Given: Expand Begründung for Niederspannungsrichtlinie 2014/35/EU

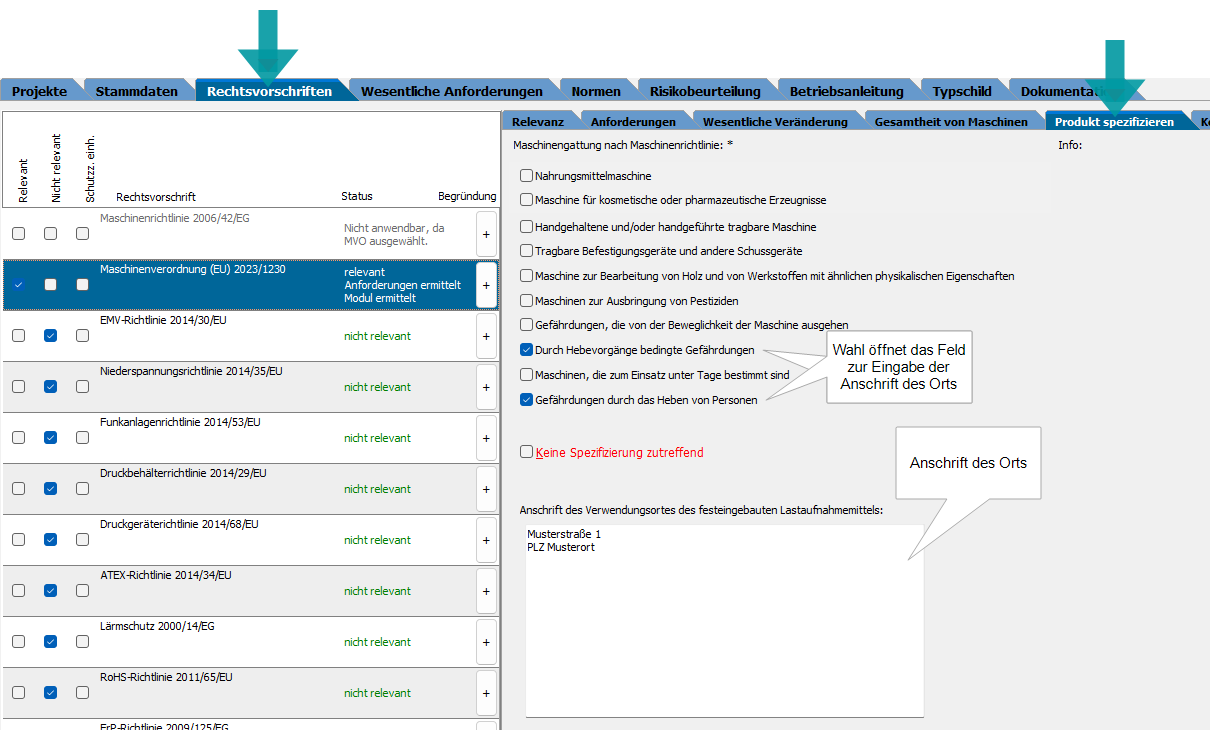Looking at the screenshot, I should [486, 387].
